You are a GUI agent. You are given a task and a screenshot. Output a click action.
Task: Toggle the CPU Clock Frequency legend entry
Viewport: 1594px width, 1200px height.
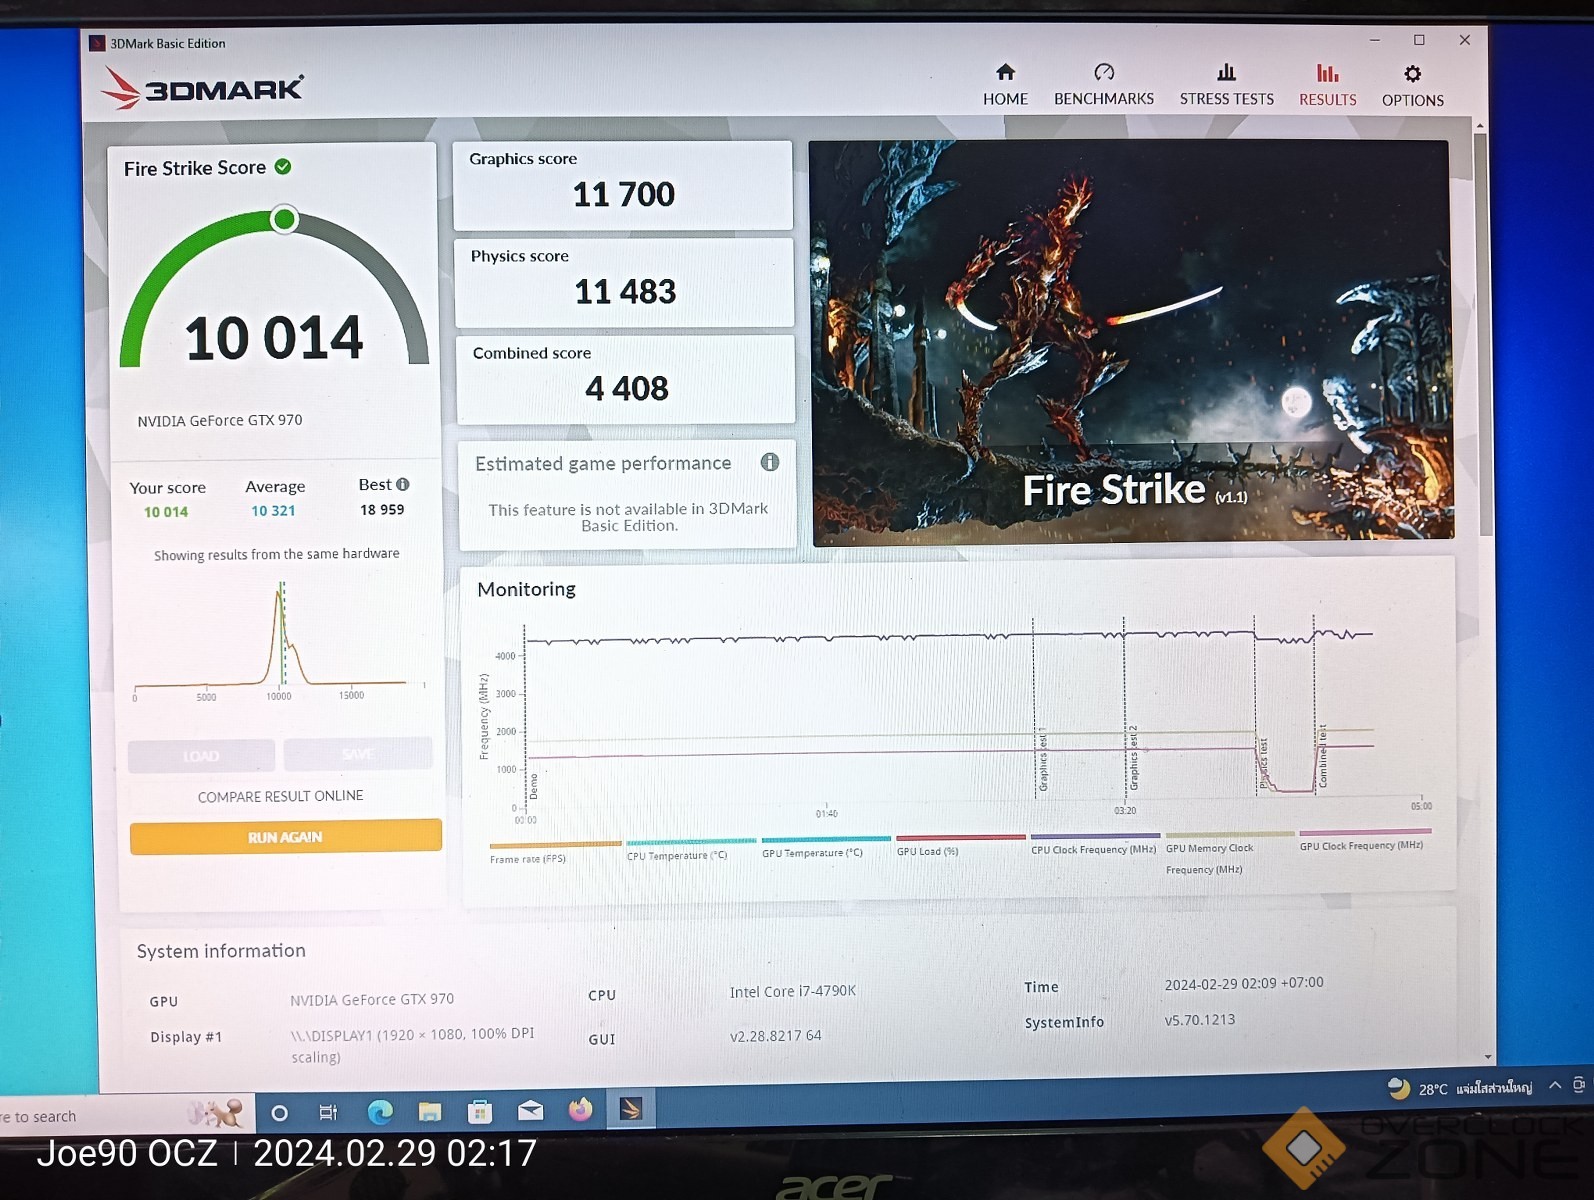coord(1094,843)
